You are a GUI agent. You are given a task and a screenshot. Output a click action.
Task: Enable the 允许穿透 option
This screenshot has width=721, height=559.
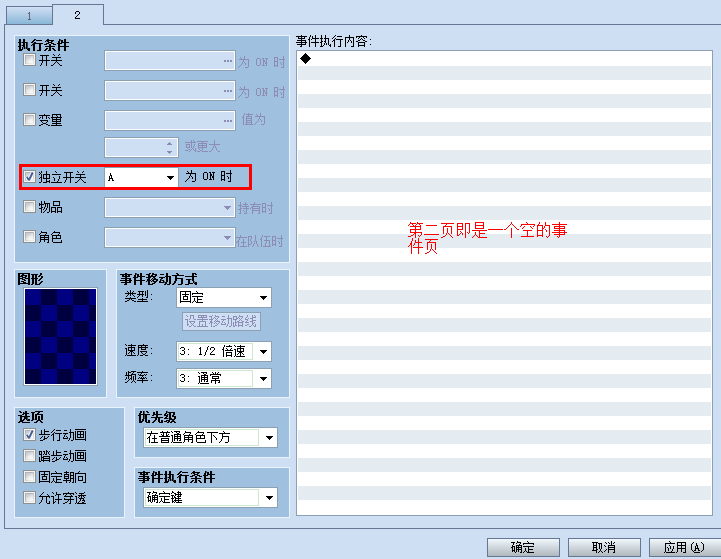29,498
